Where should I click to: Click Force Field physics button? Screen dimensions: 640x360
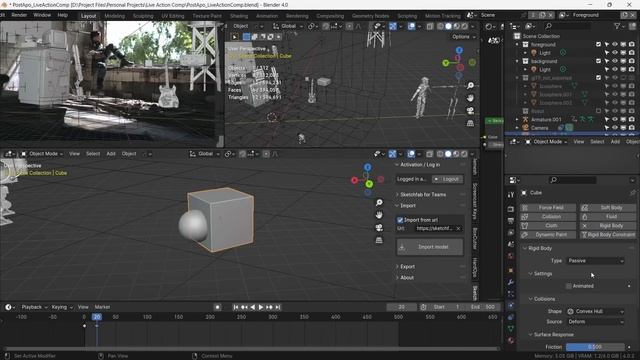548,208
